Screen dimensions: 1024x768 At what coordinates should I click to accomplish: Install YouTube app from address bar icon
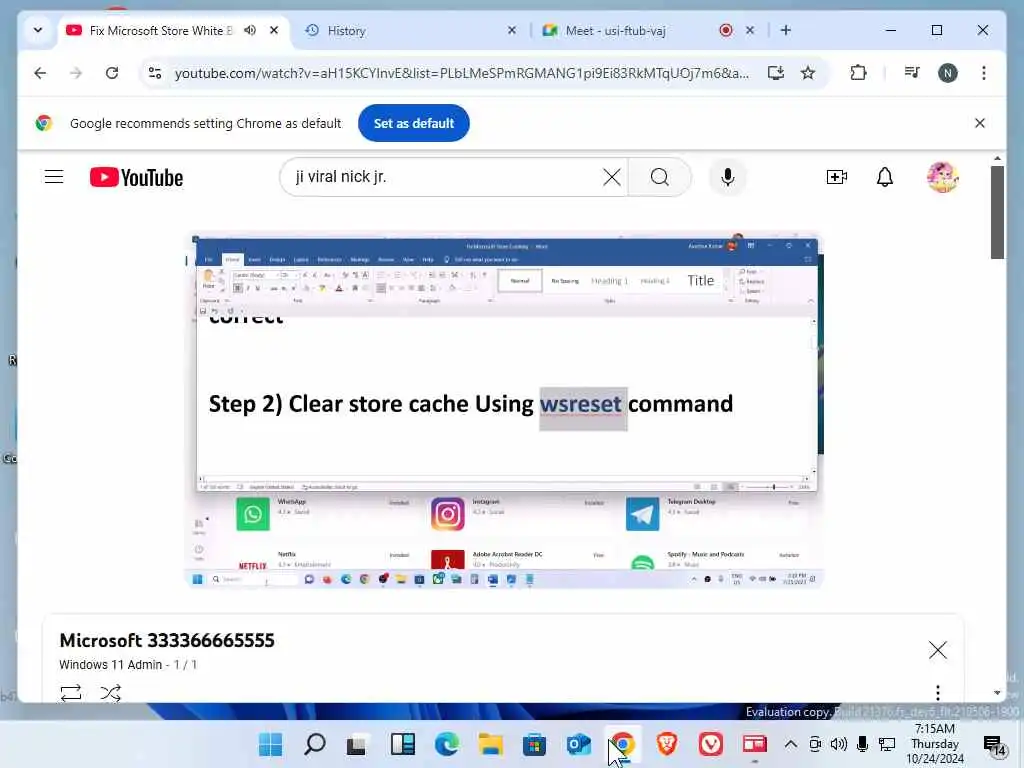click(x=775, y=73)
